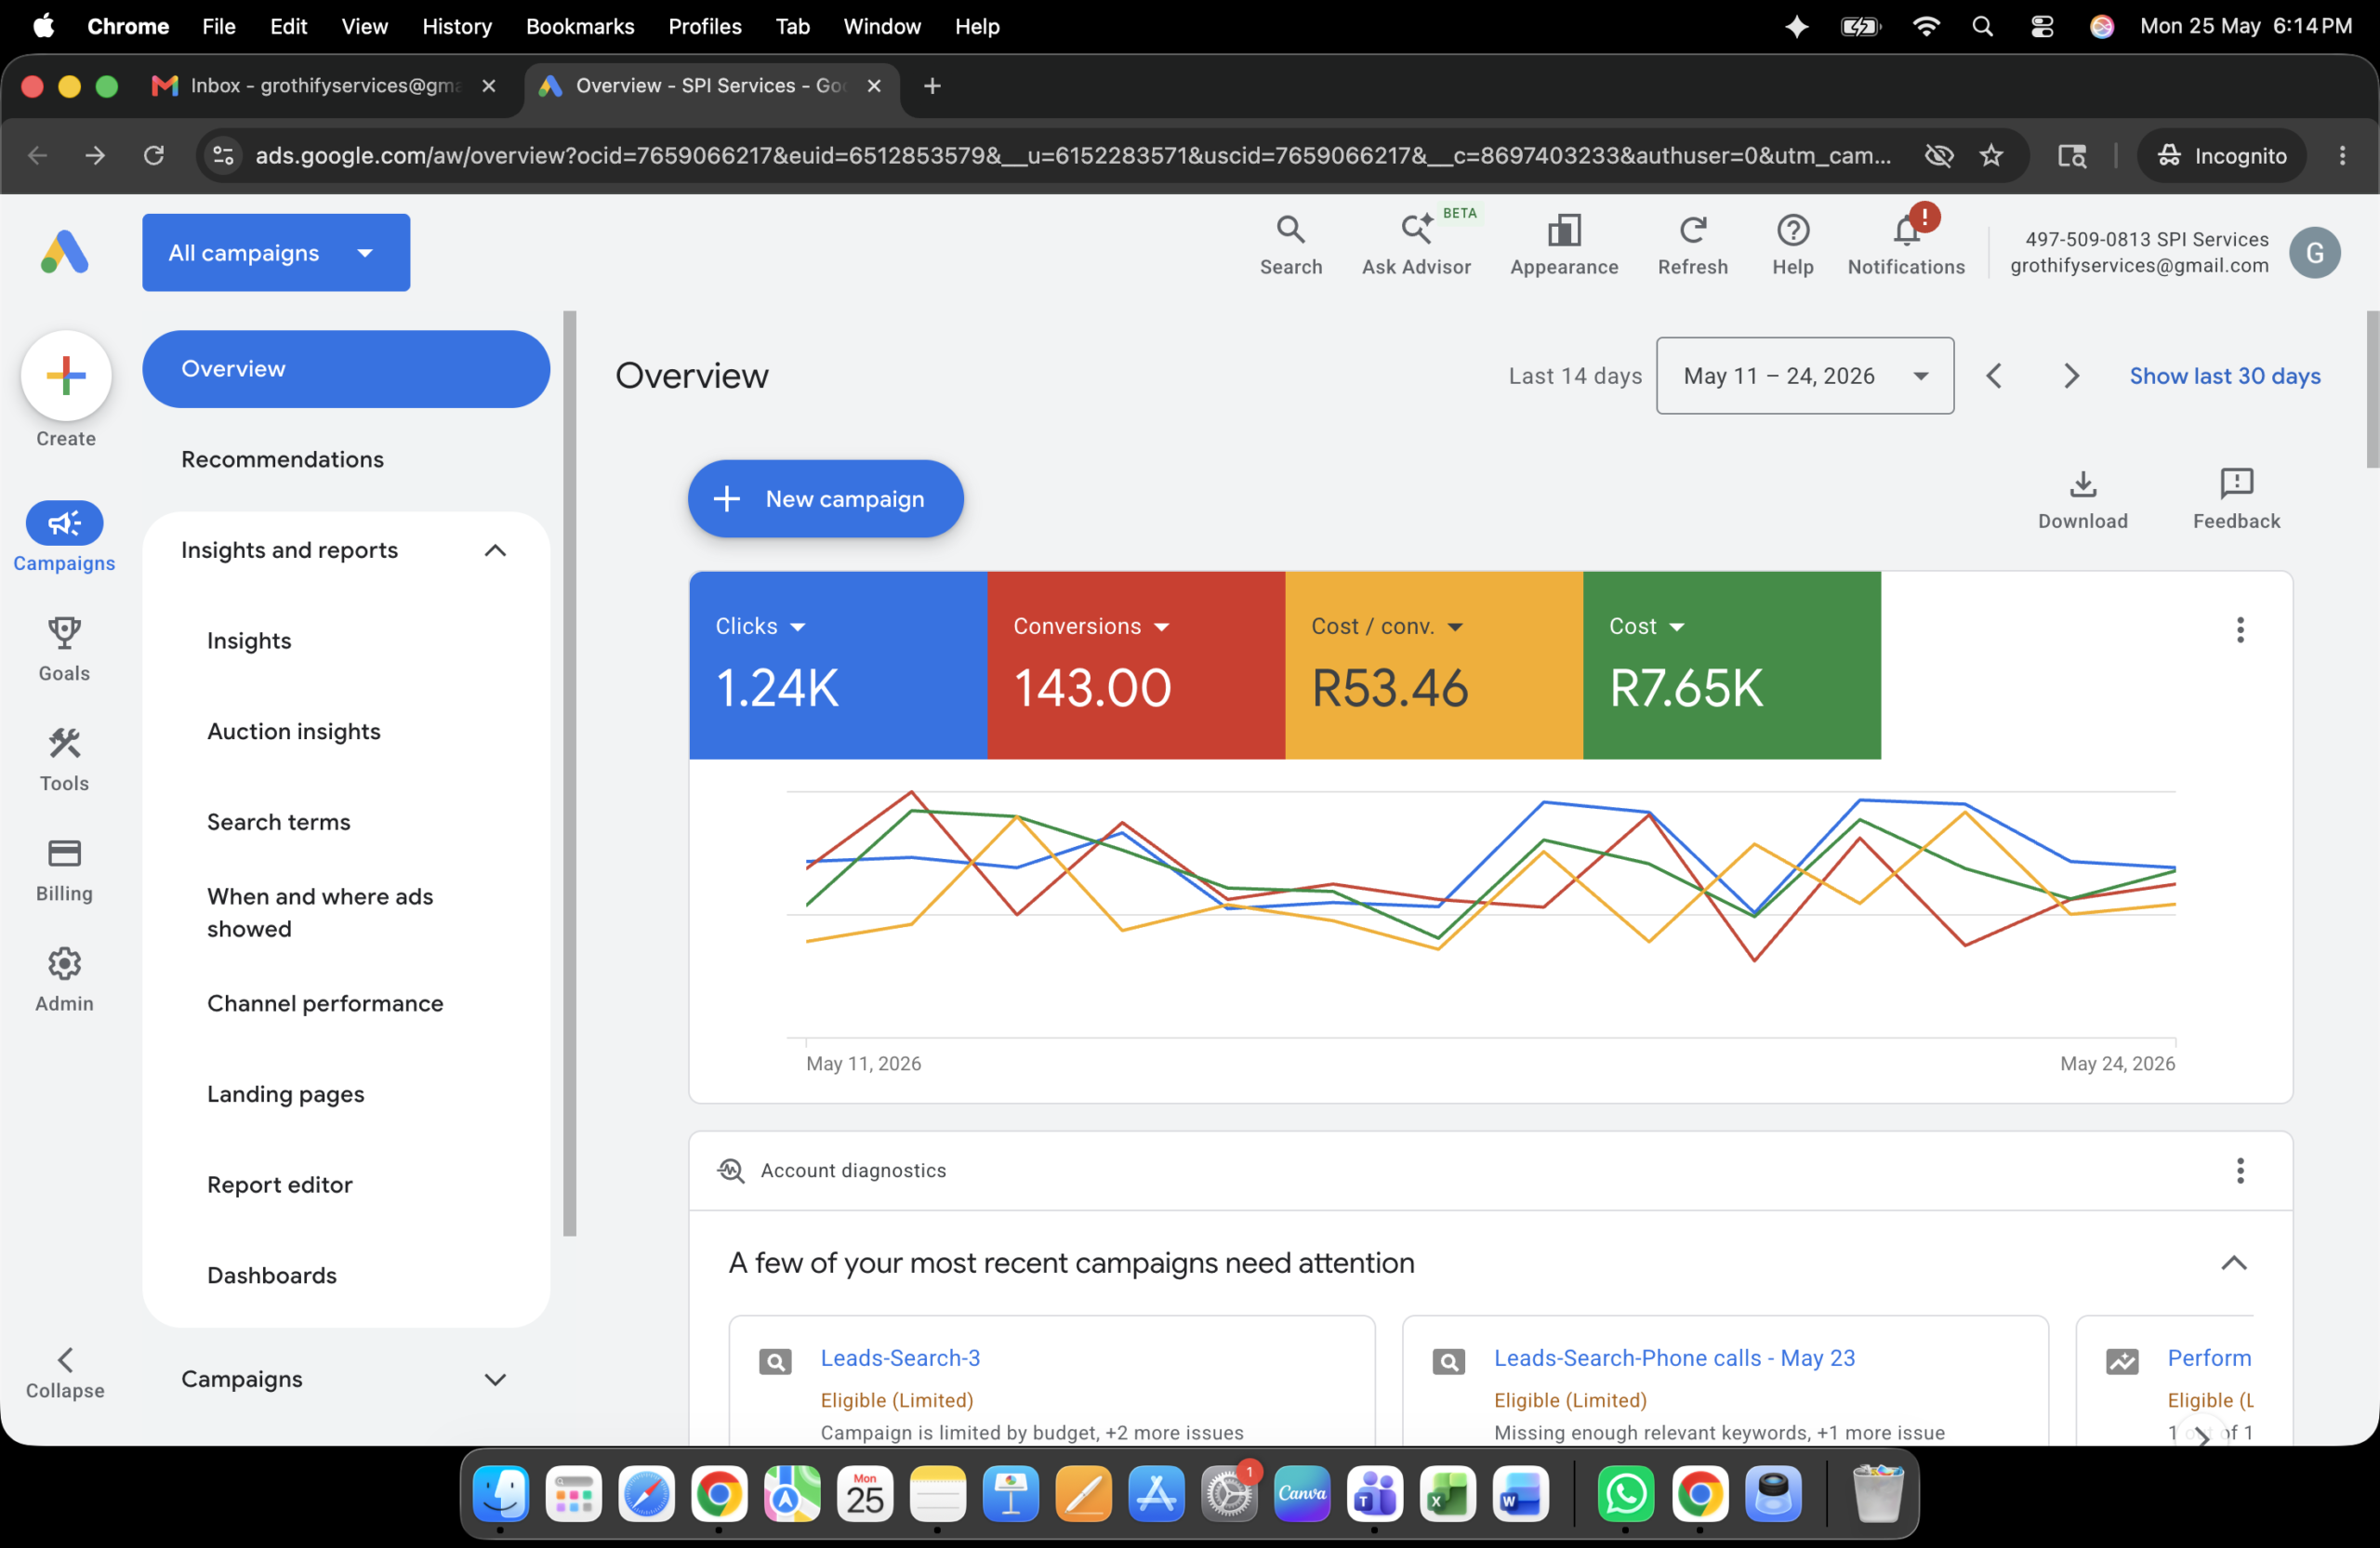Open Report editor
This screenshot has height=1548, width=2380.
pos(280,1185)
